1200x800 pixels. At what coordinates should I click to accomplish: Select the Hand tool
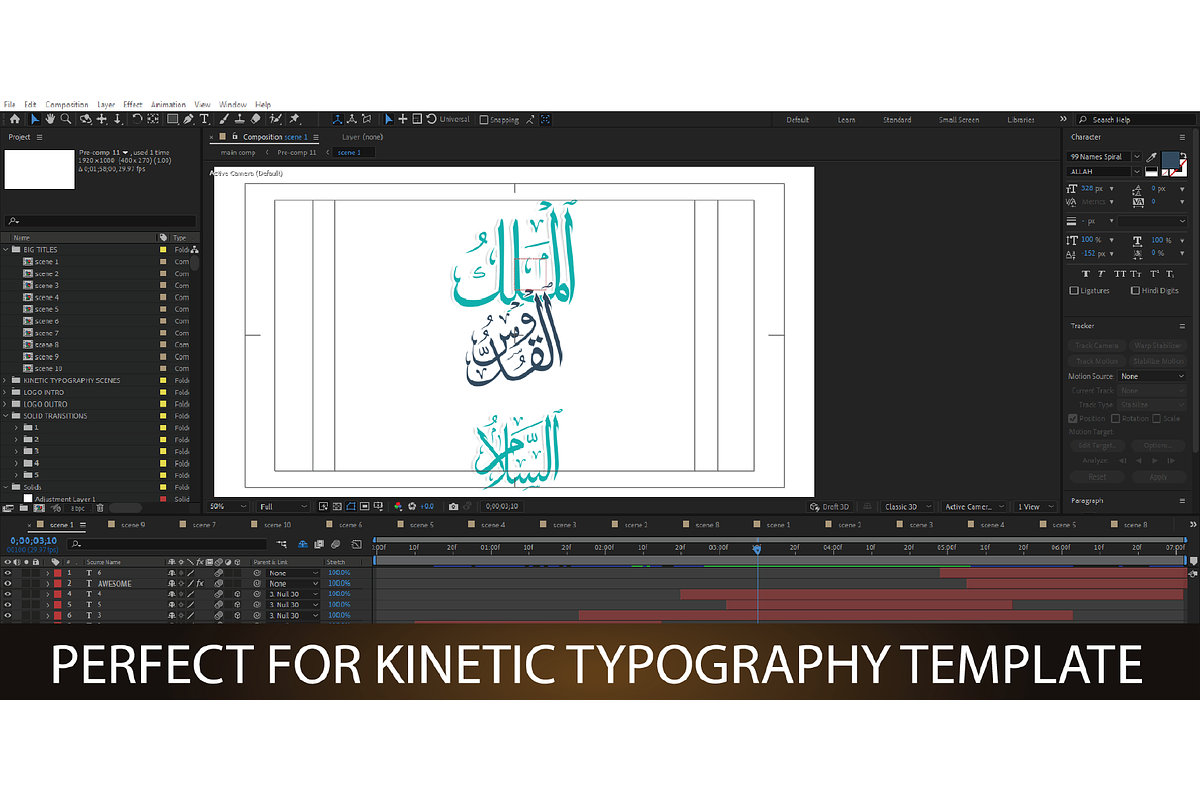tap(50, 119)
